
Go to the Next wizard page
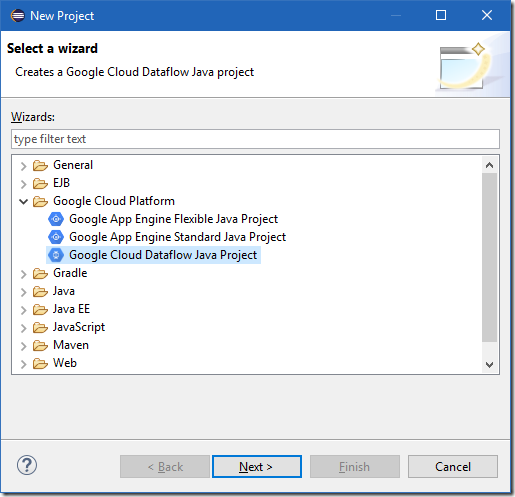(x=257, y=467)
